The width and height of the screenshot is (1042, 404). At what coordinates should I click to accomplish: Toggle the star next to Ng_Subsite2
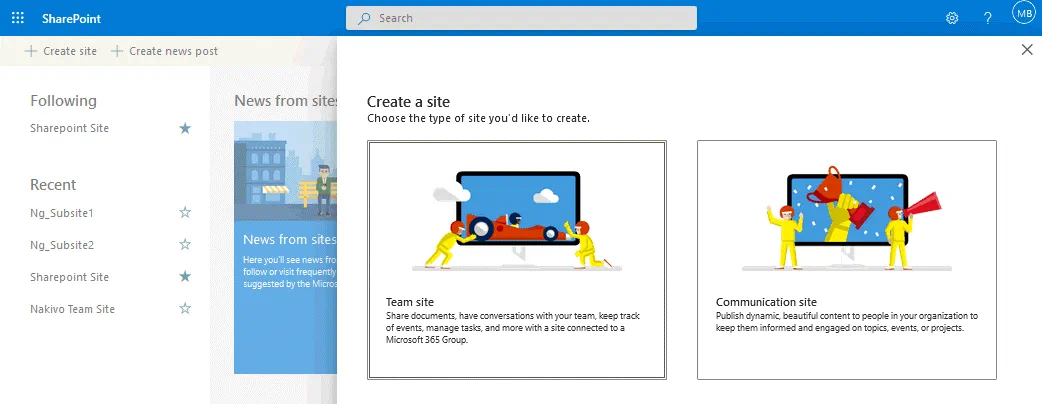pos(184,245)
